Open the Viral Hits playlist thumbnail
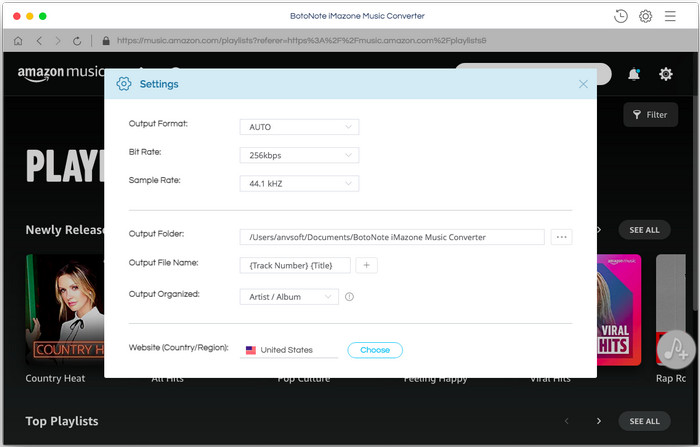Viewport: 700px width, 447px height. pyautogui.click(x=619, y=310)
